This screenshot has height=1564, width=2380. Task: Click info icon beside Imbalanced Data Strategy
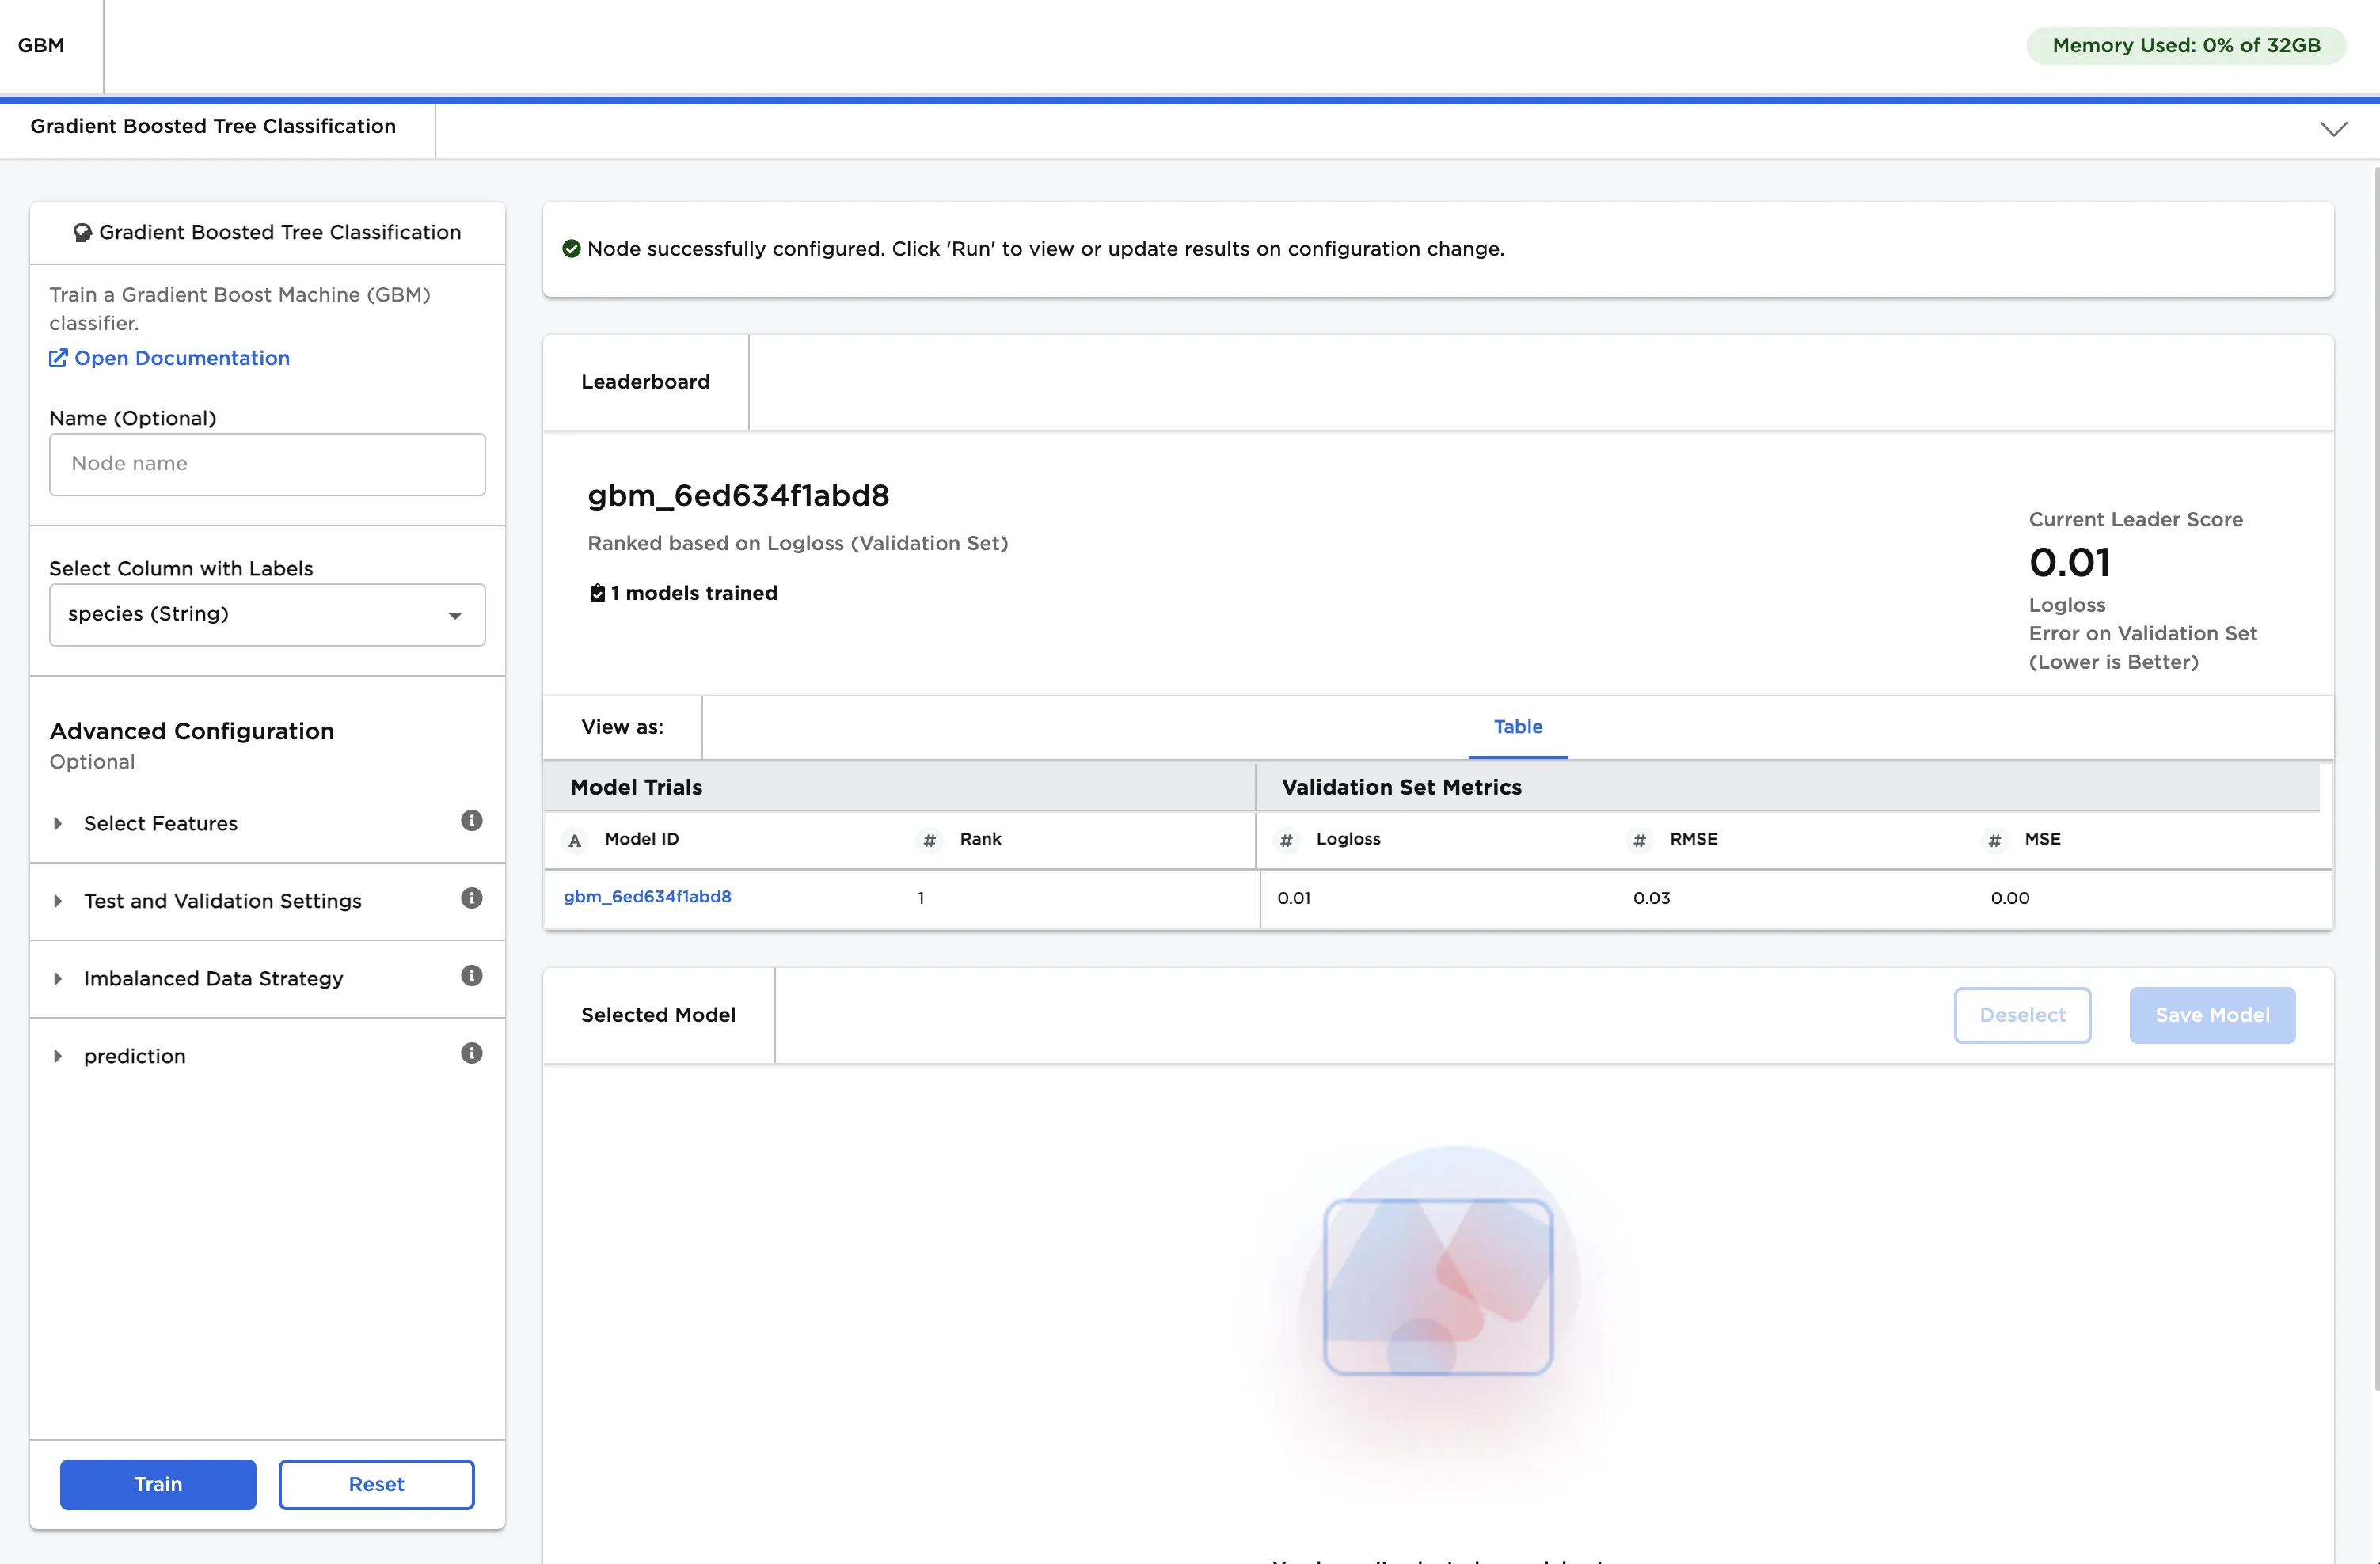(x=471, y=976)
